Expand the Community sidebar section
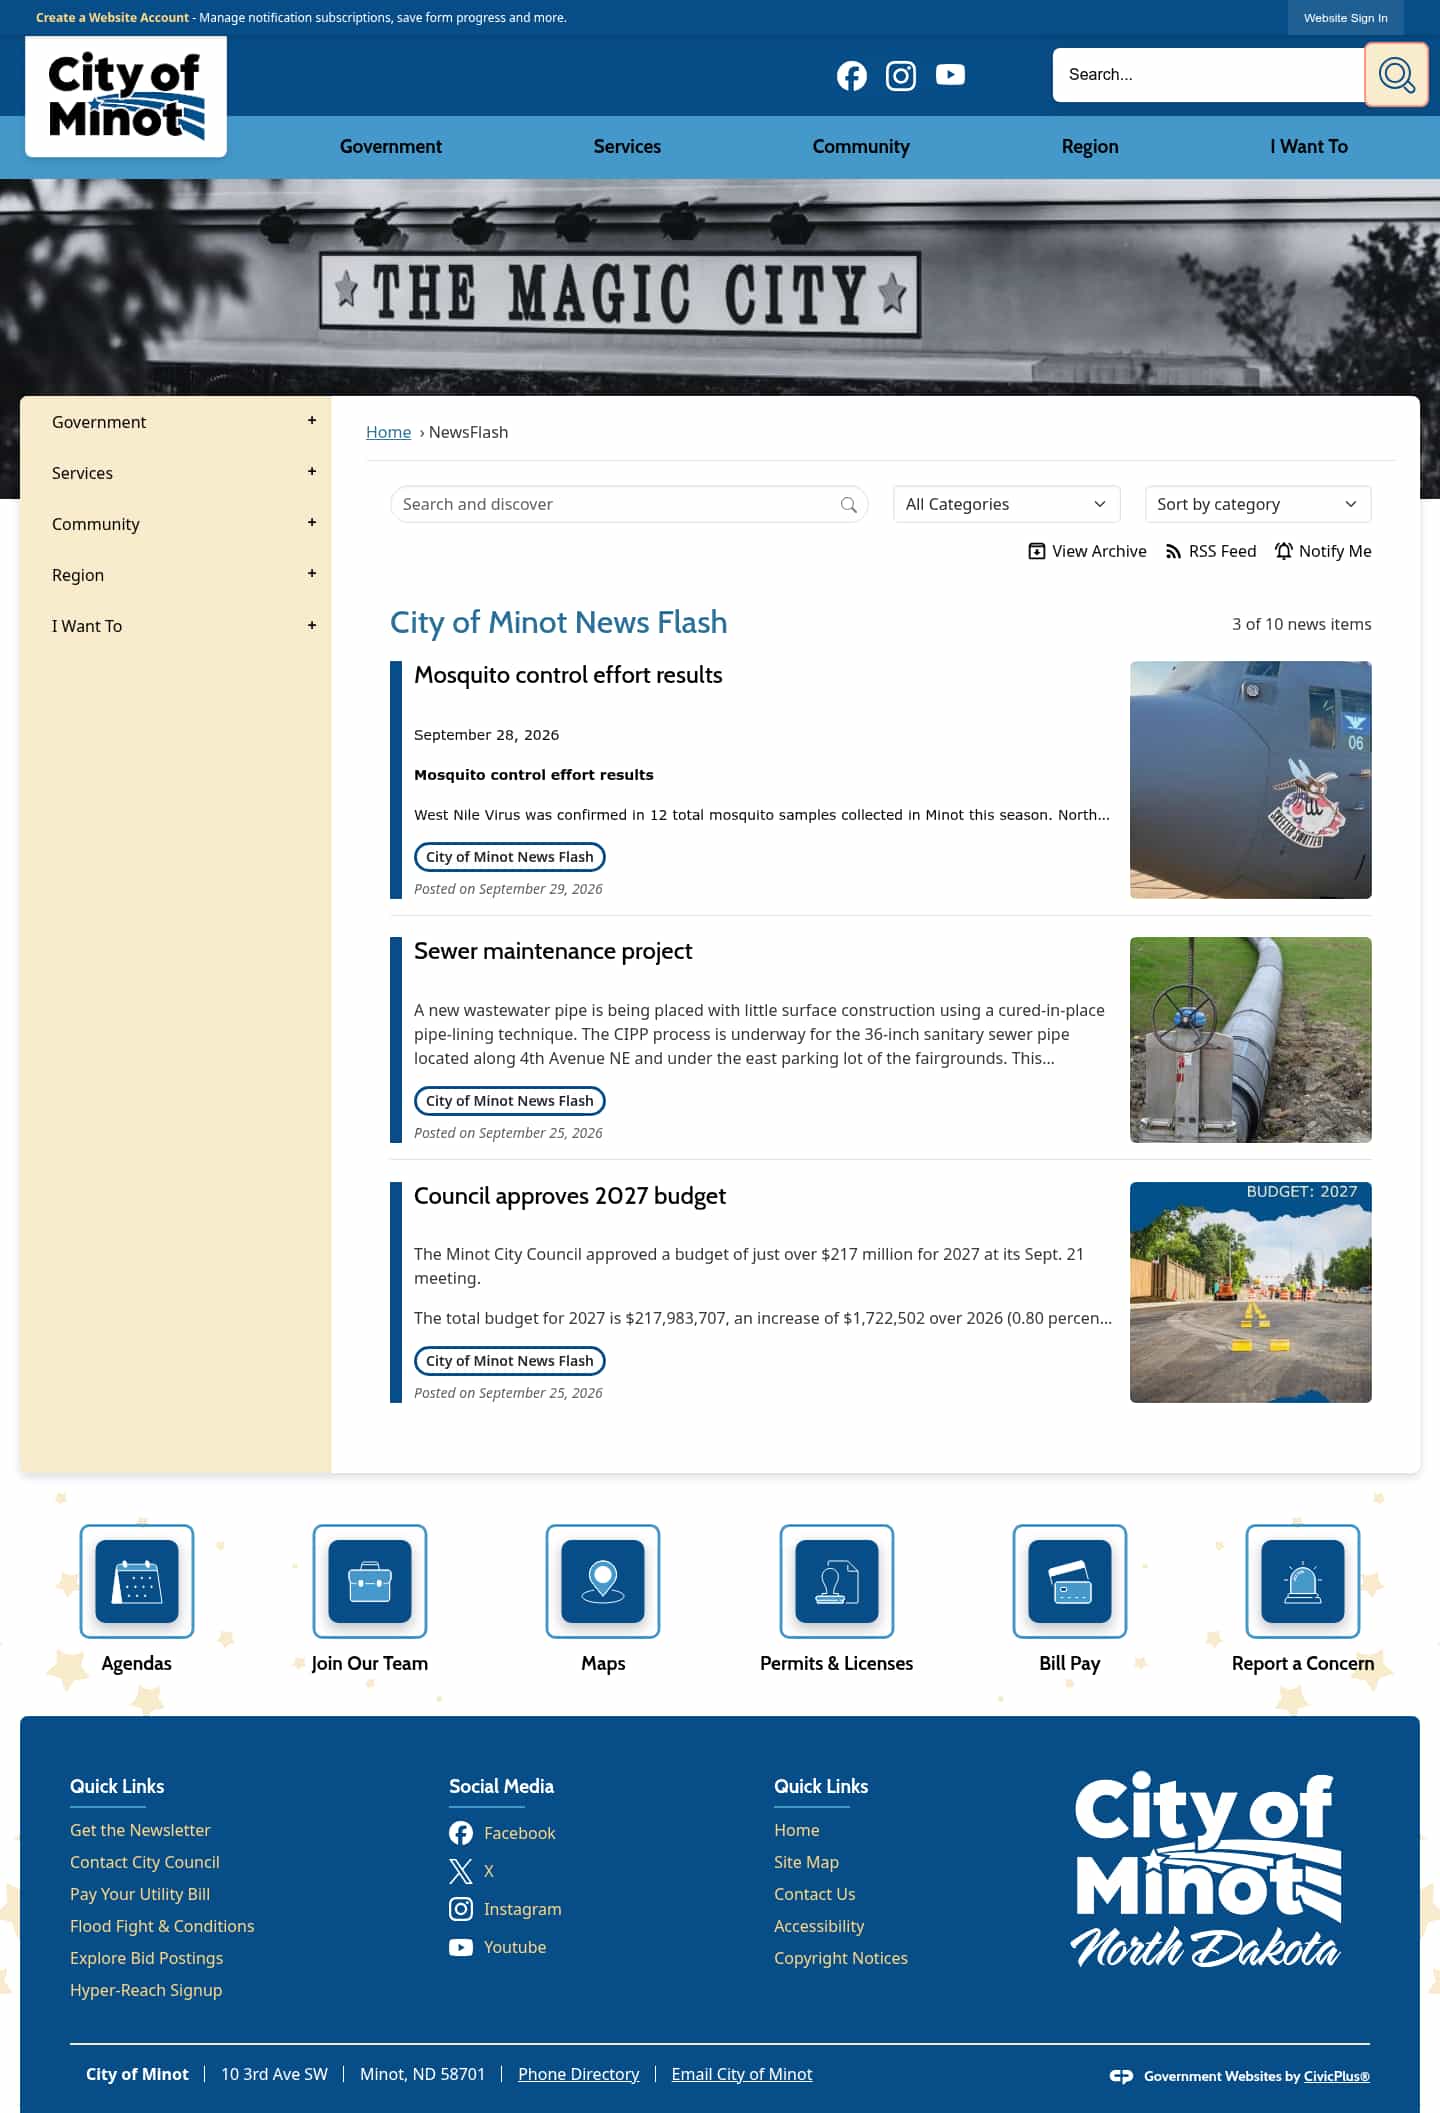This screenshot has width=1440, height=2113. (312, 523)
